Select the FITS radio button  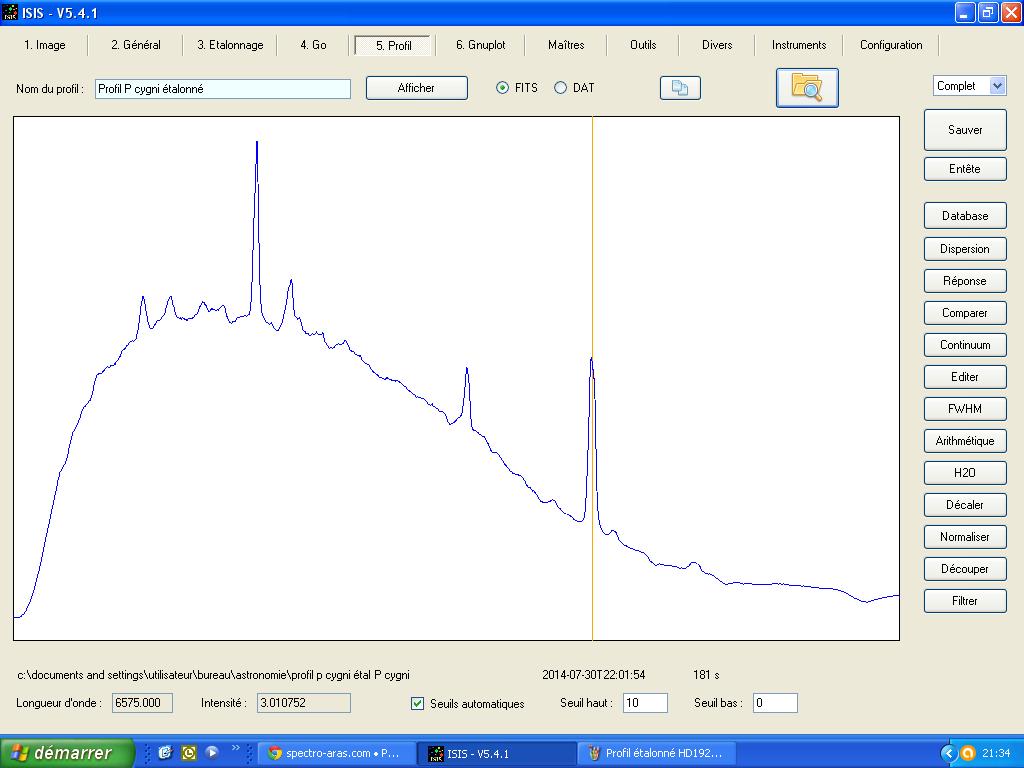pos(503,88)
